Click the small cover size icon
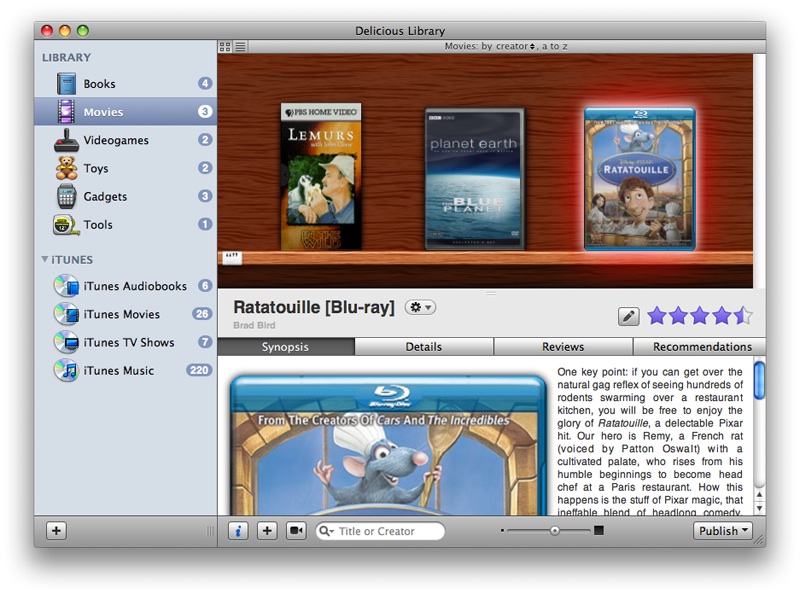800x594 pixels. [503, 531]
